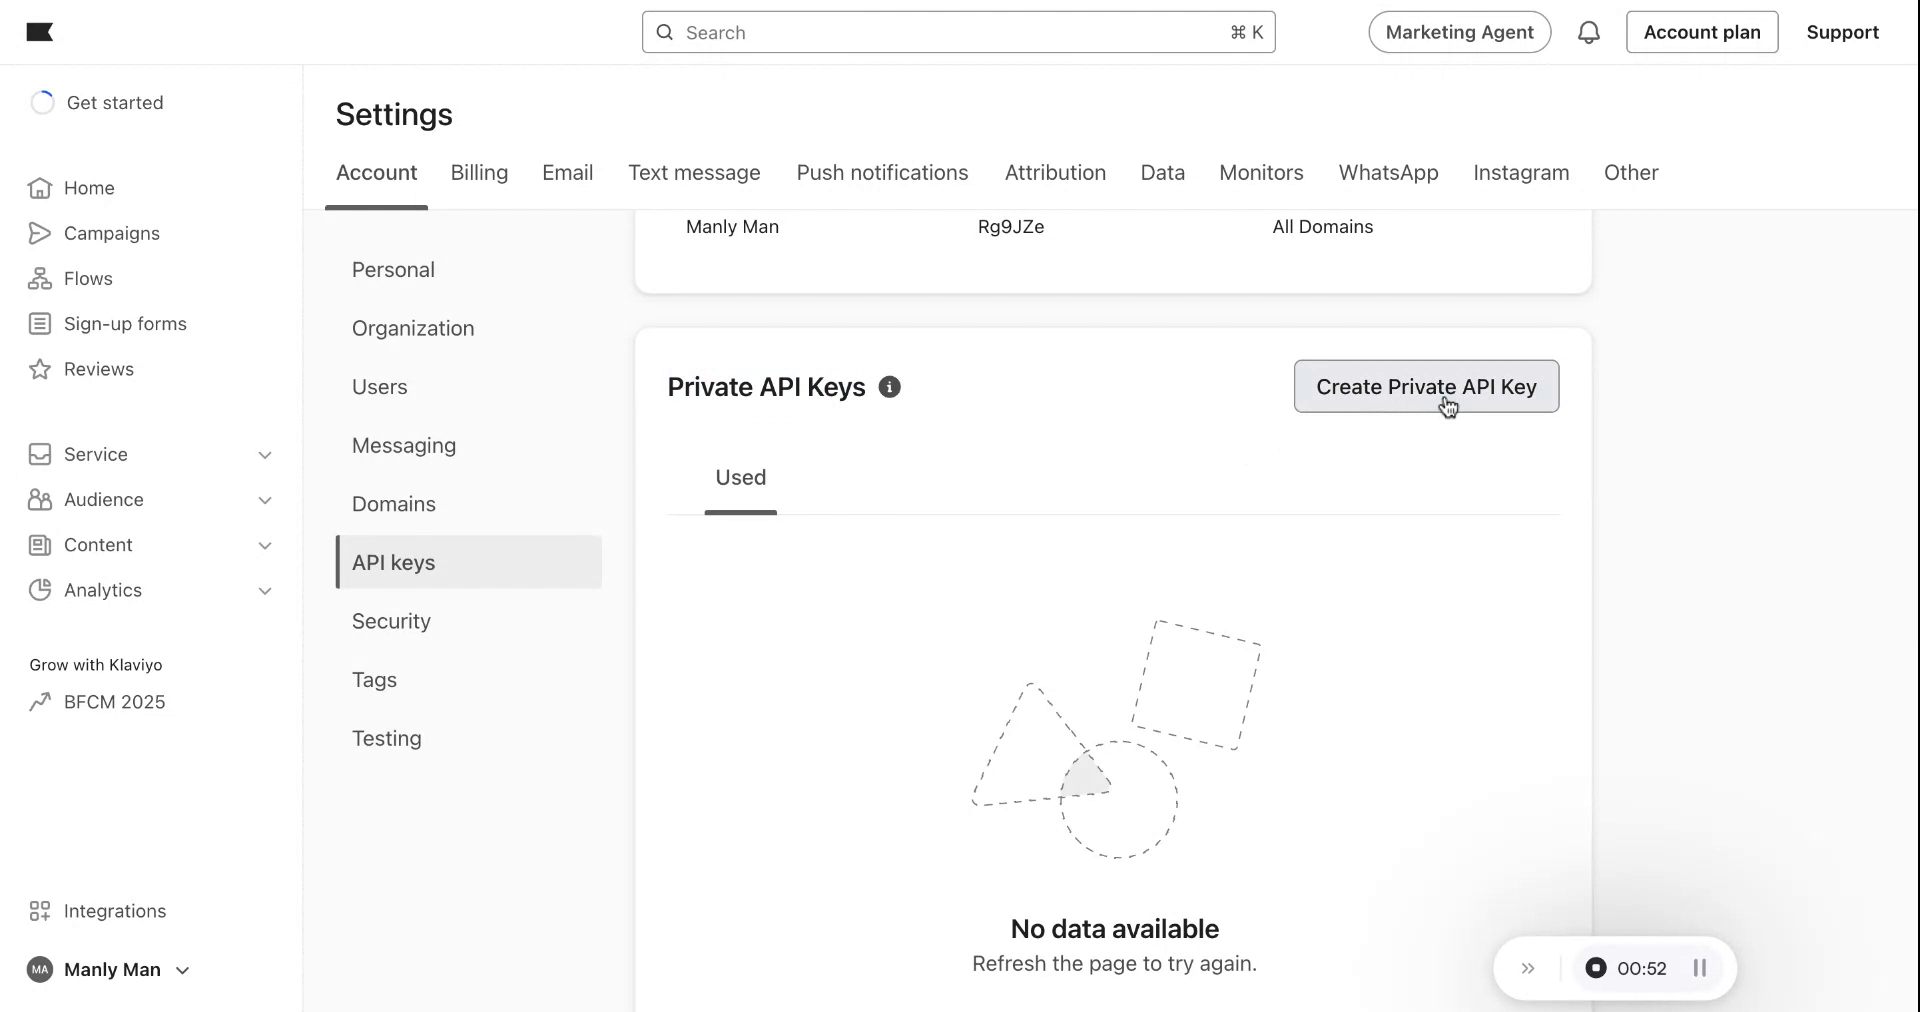Open Reviews via its star icon
This screenshot has height=1012, width=1920.
click(x=39, y=369)
